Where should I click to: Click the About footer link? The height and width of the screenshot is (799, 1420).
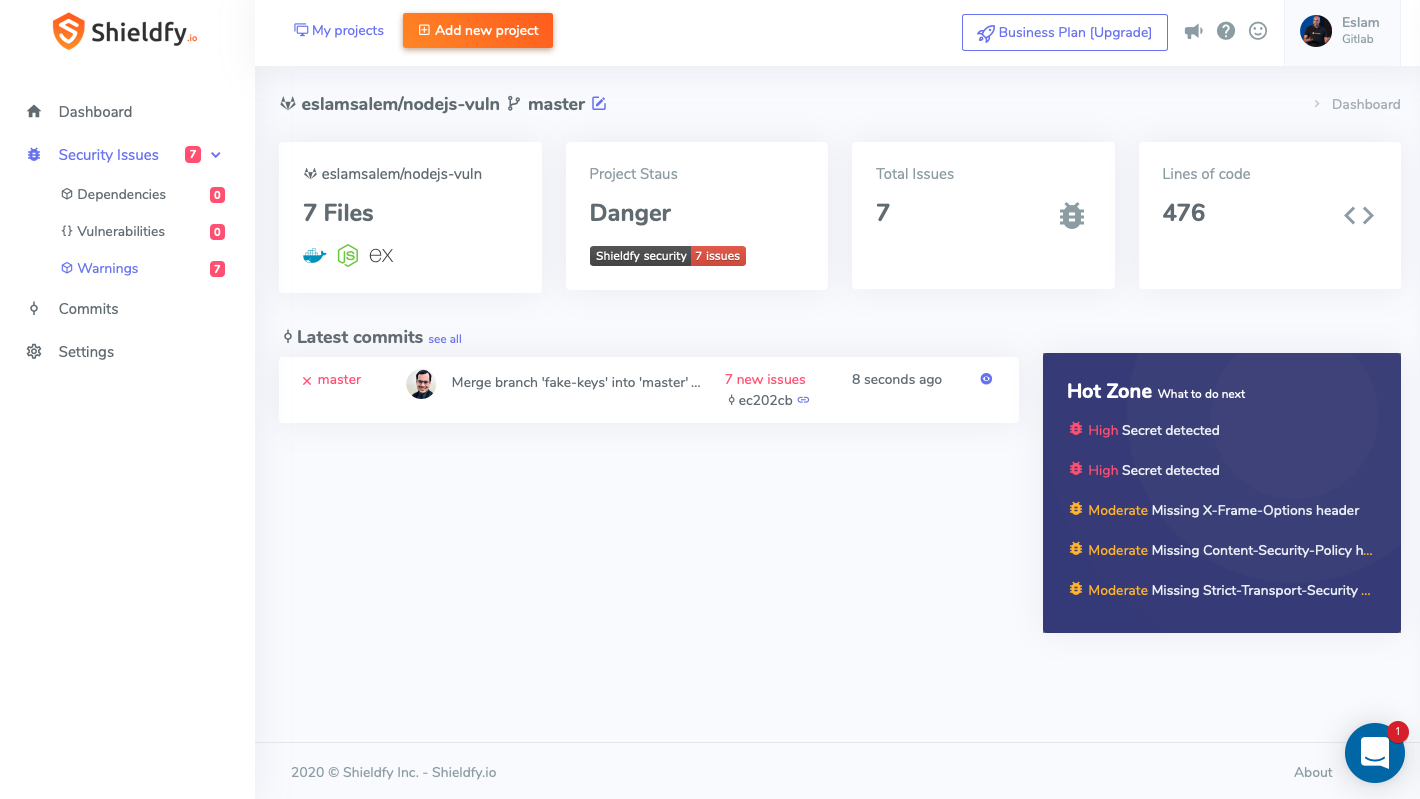1313,772
